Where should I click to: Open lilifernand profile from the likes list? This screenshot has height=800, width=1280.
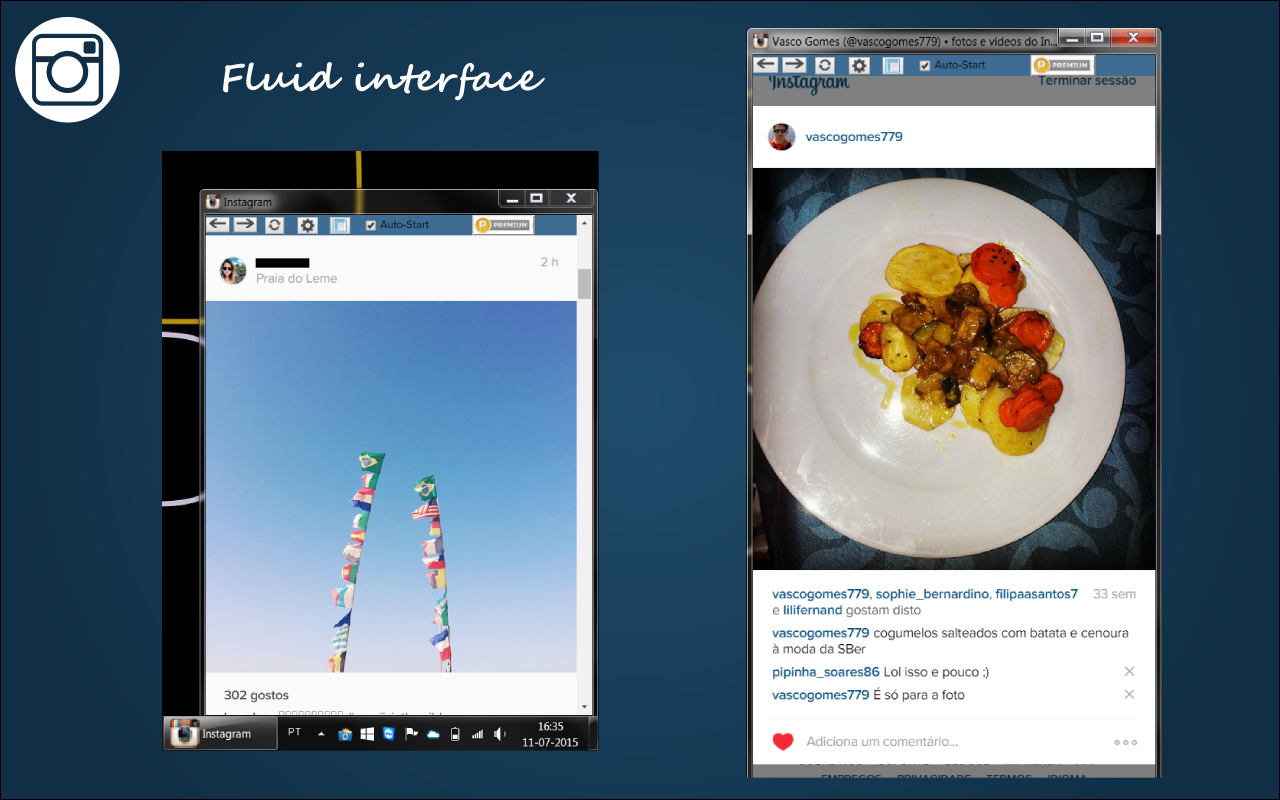813,610
